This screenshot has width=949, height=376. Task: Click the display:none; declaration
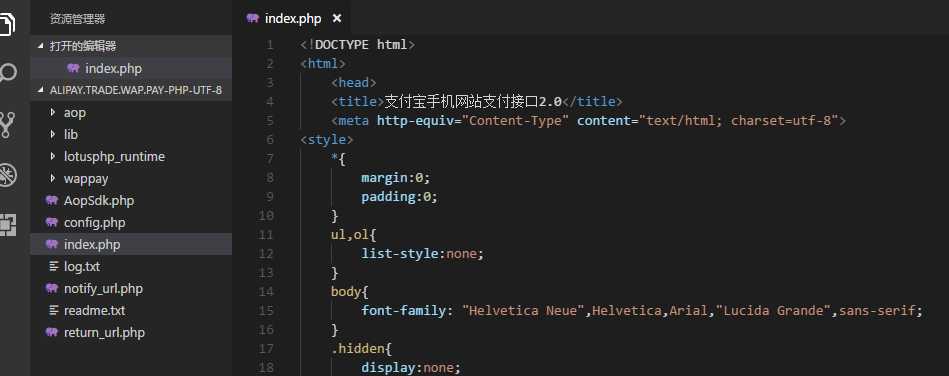[x=411, y=368]
